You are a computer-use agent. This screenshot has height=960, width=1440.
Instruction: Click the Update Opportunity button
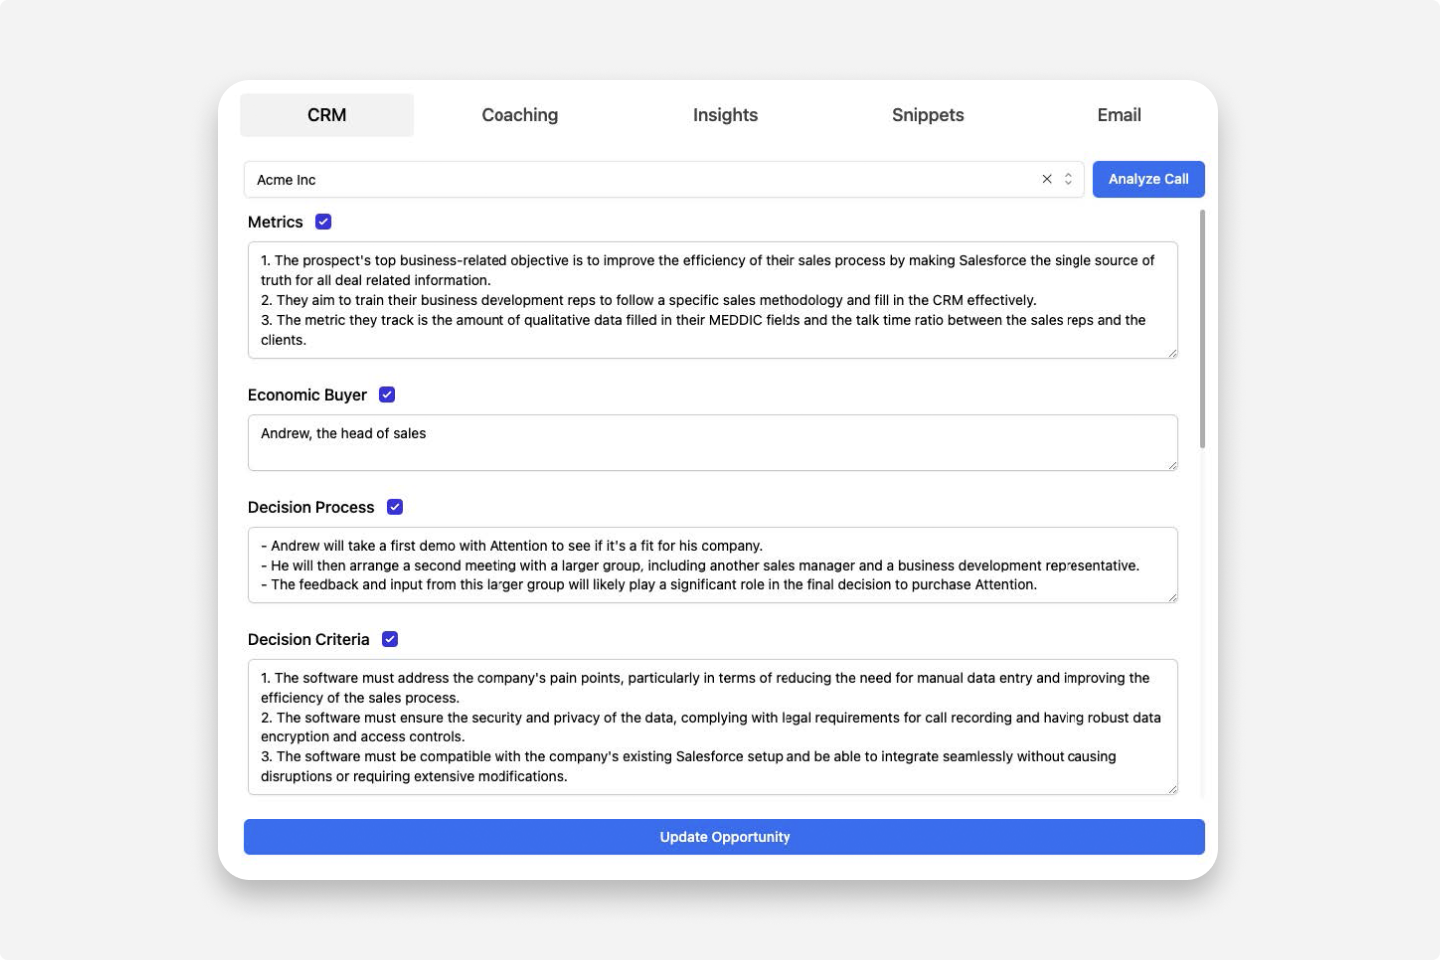[724, 837]
